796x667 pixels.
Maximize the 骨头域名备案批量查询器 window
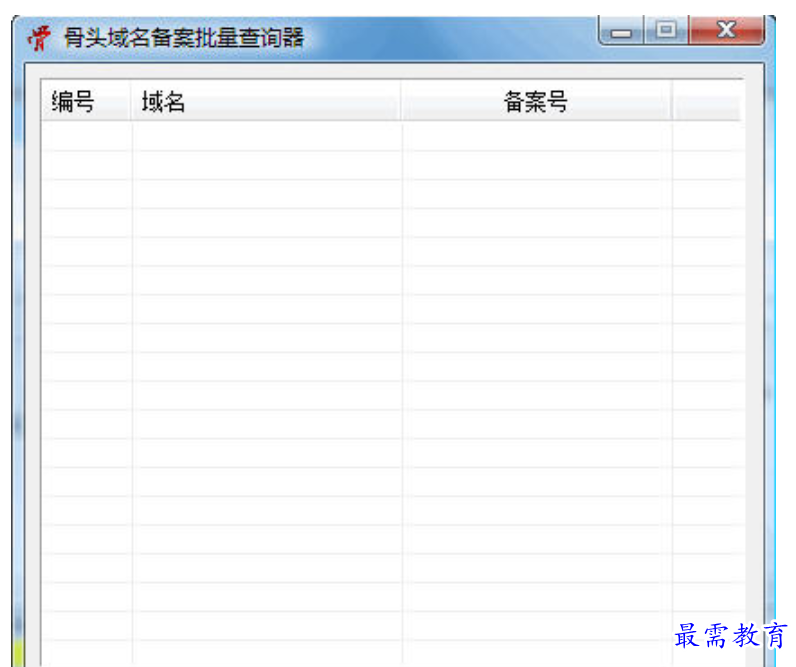pos(666,30)
